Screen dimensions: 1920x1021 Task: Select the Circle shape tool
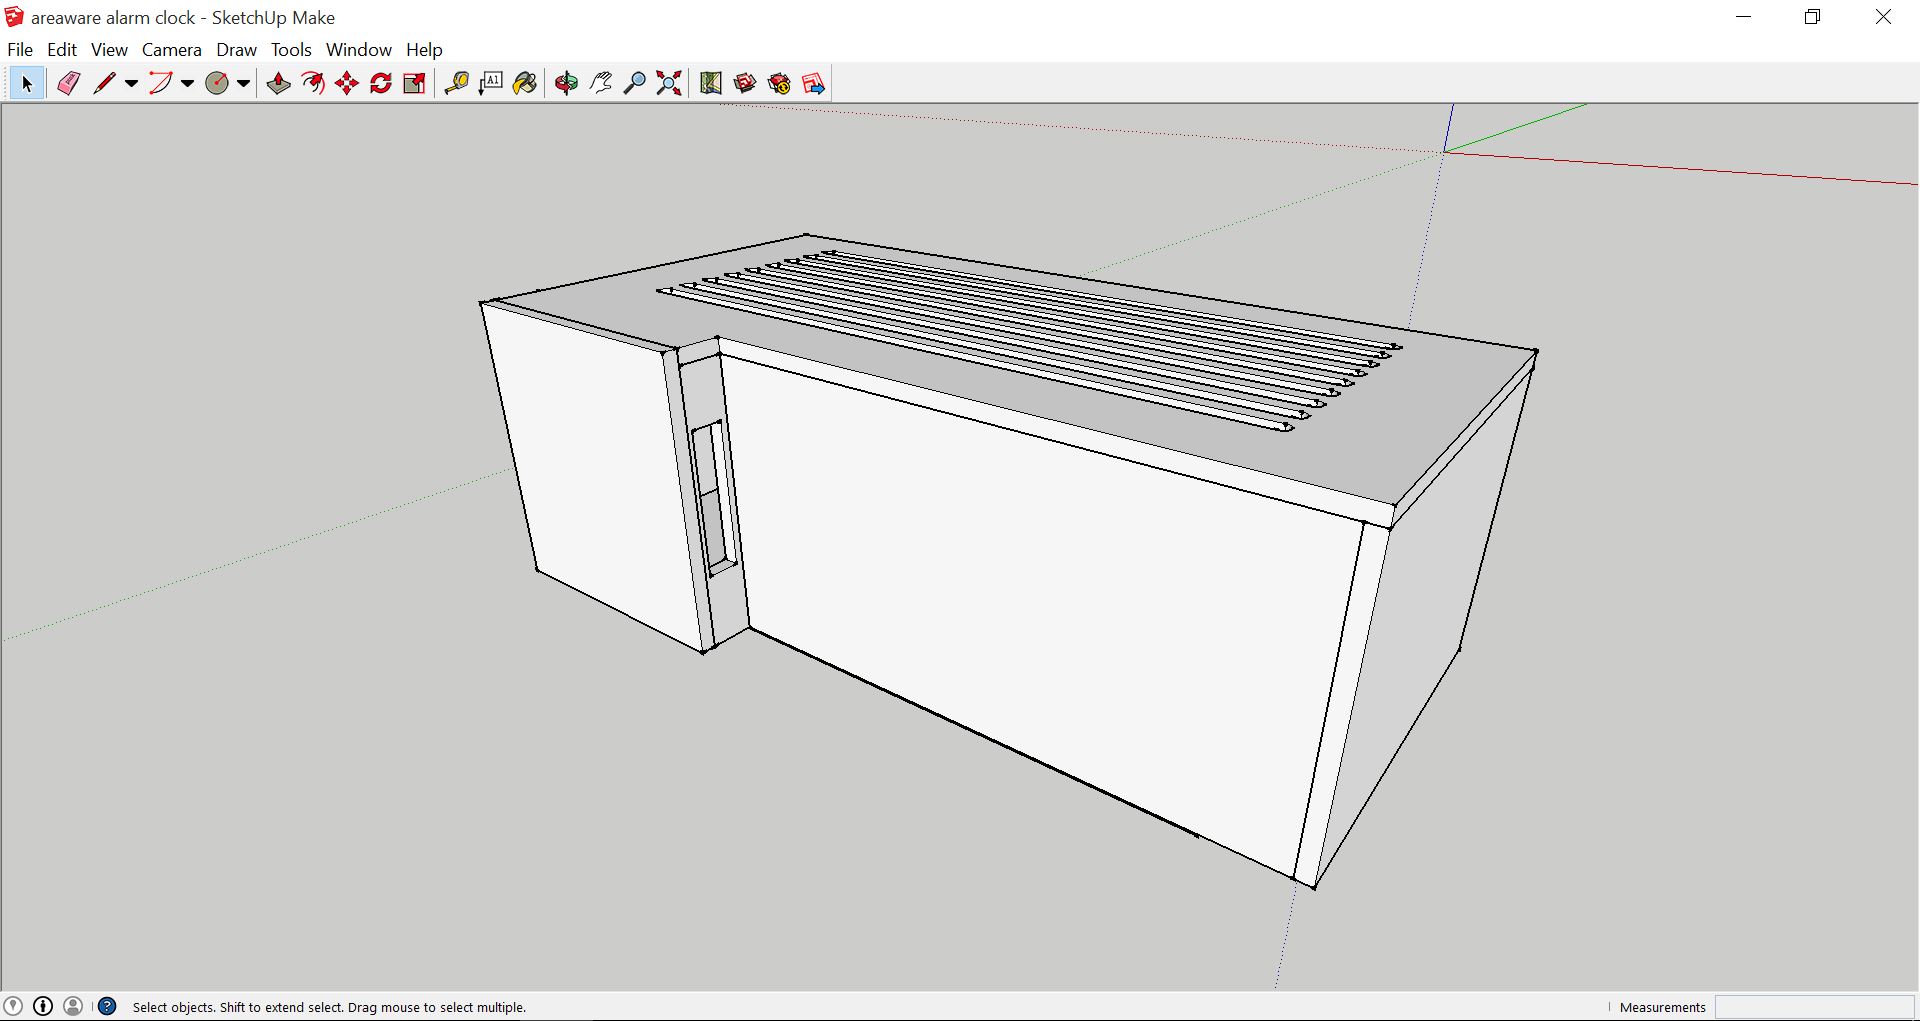coord(217,84)
